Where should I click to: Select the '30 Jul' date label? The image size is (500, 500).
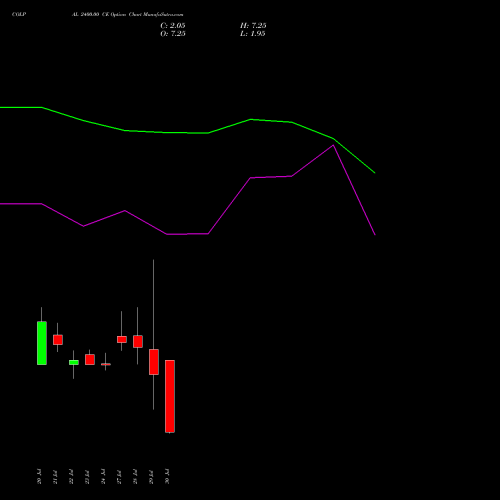point(167,477)
